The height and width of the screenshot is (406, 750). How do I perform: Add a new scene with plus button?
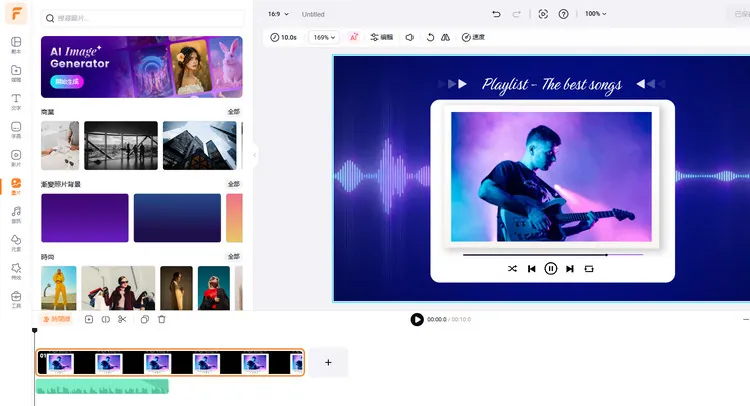(x=328, y=362)
